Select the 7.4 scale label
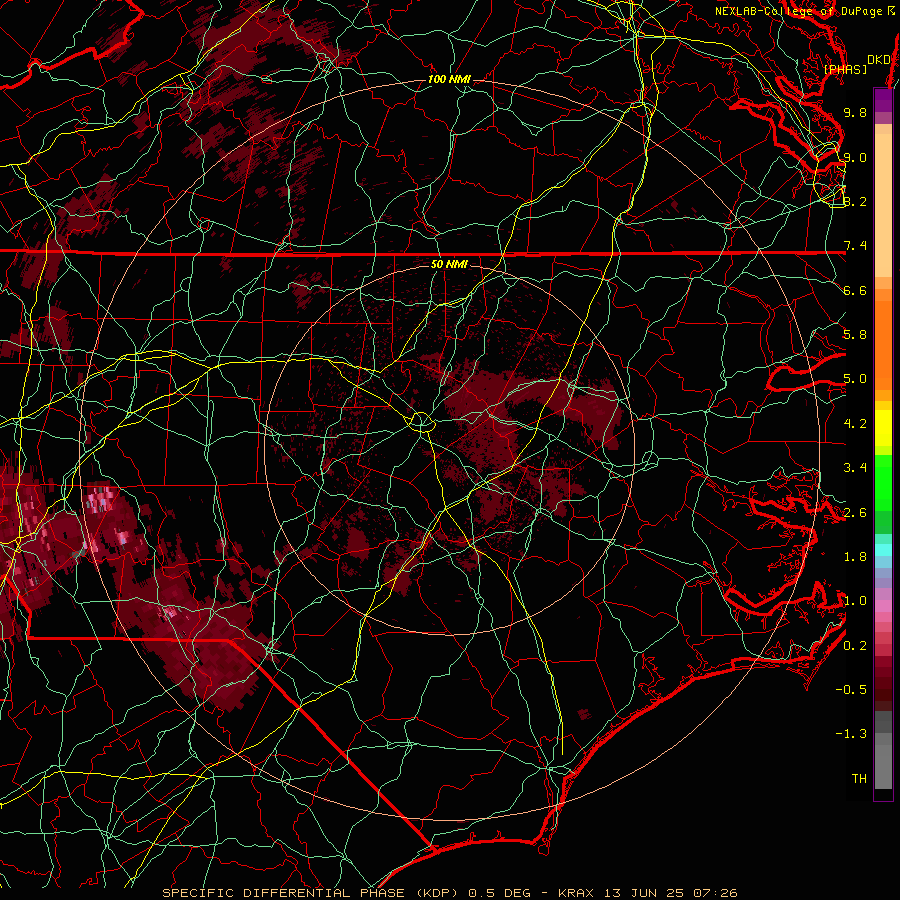The height and width of the screenshot is (900, 900). pos(855,246)
